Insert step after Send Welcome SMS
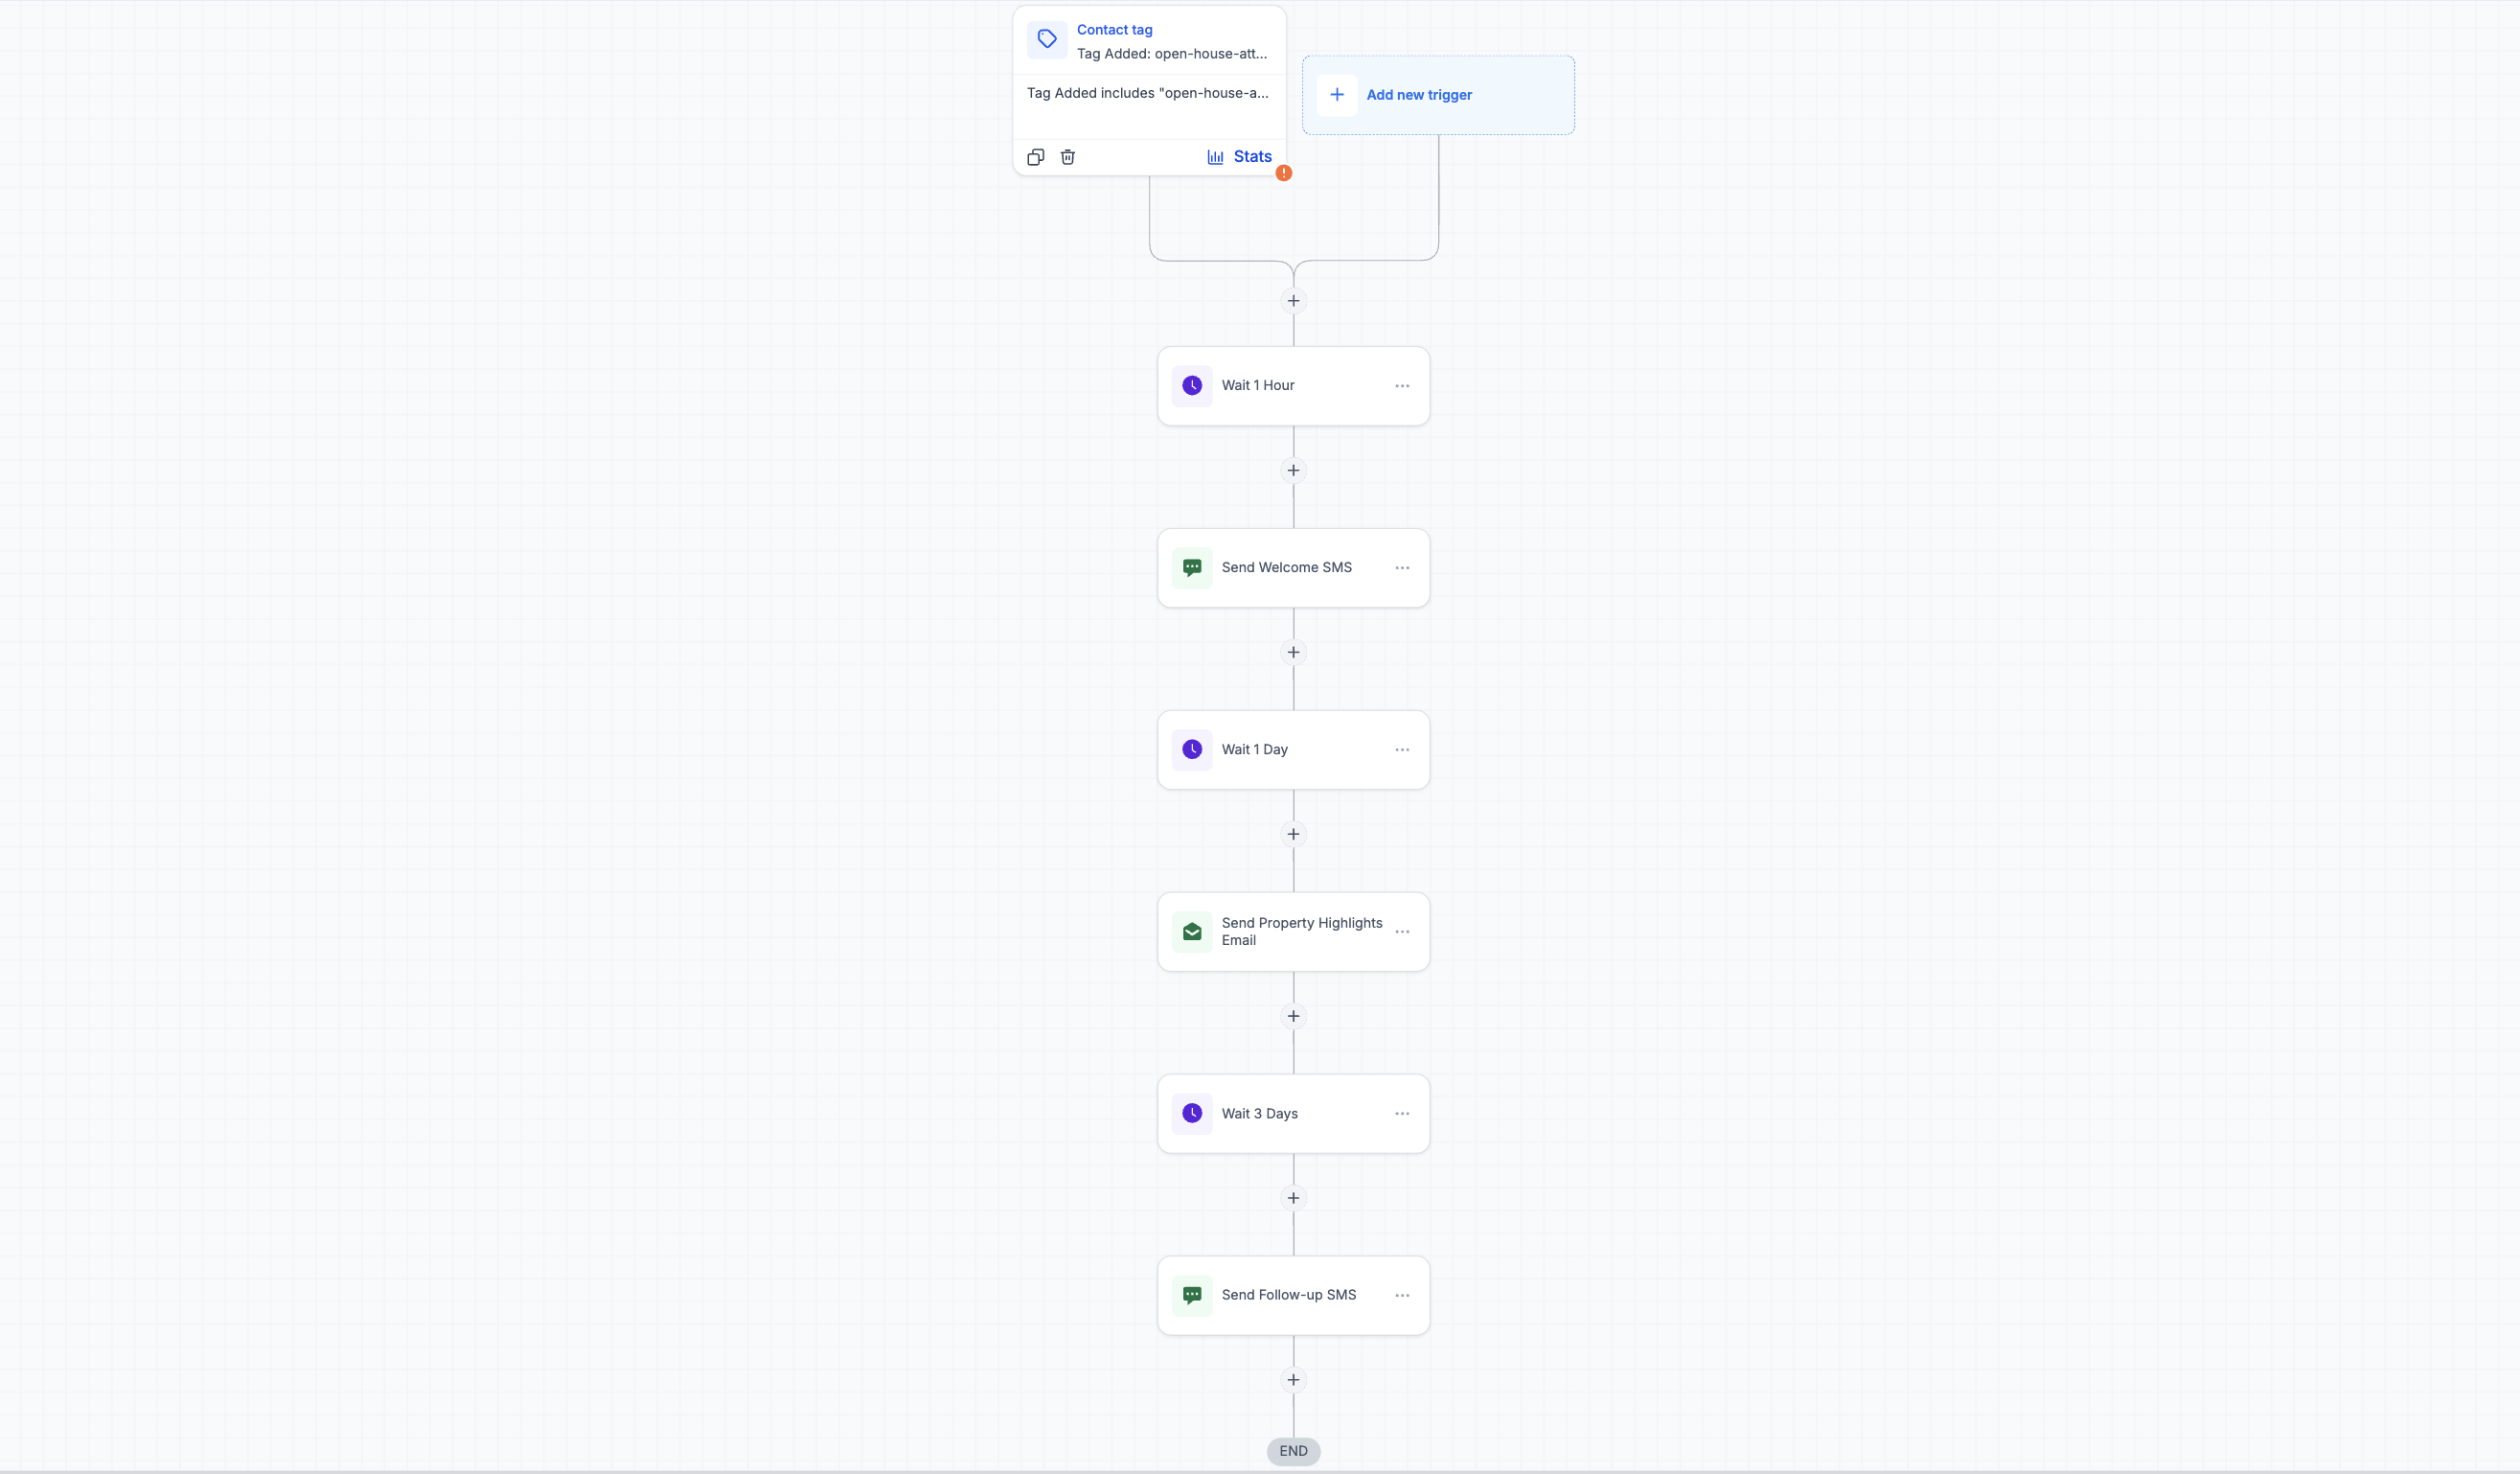This screenshot has width=2520, height=1474. pyautogui.click(x=1293, y=653)
